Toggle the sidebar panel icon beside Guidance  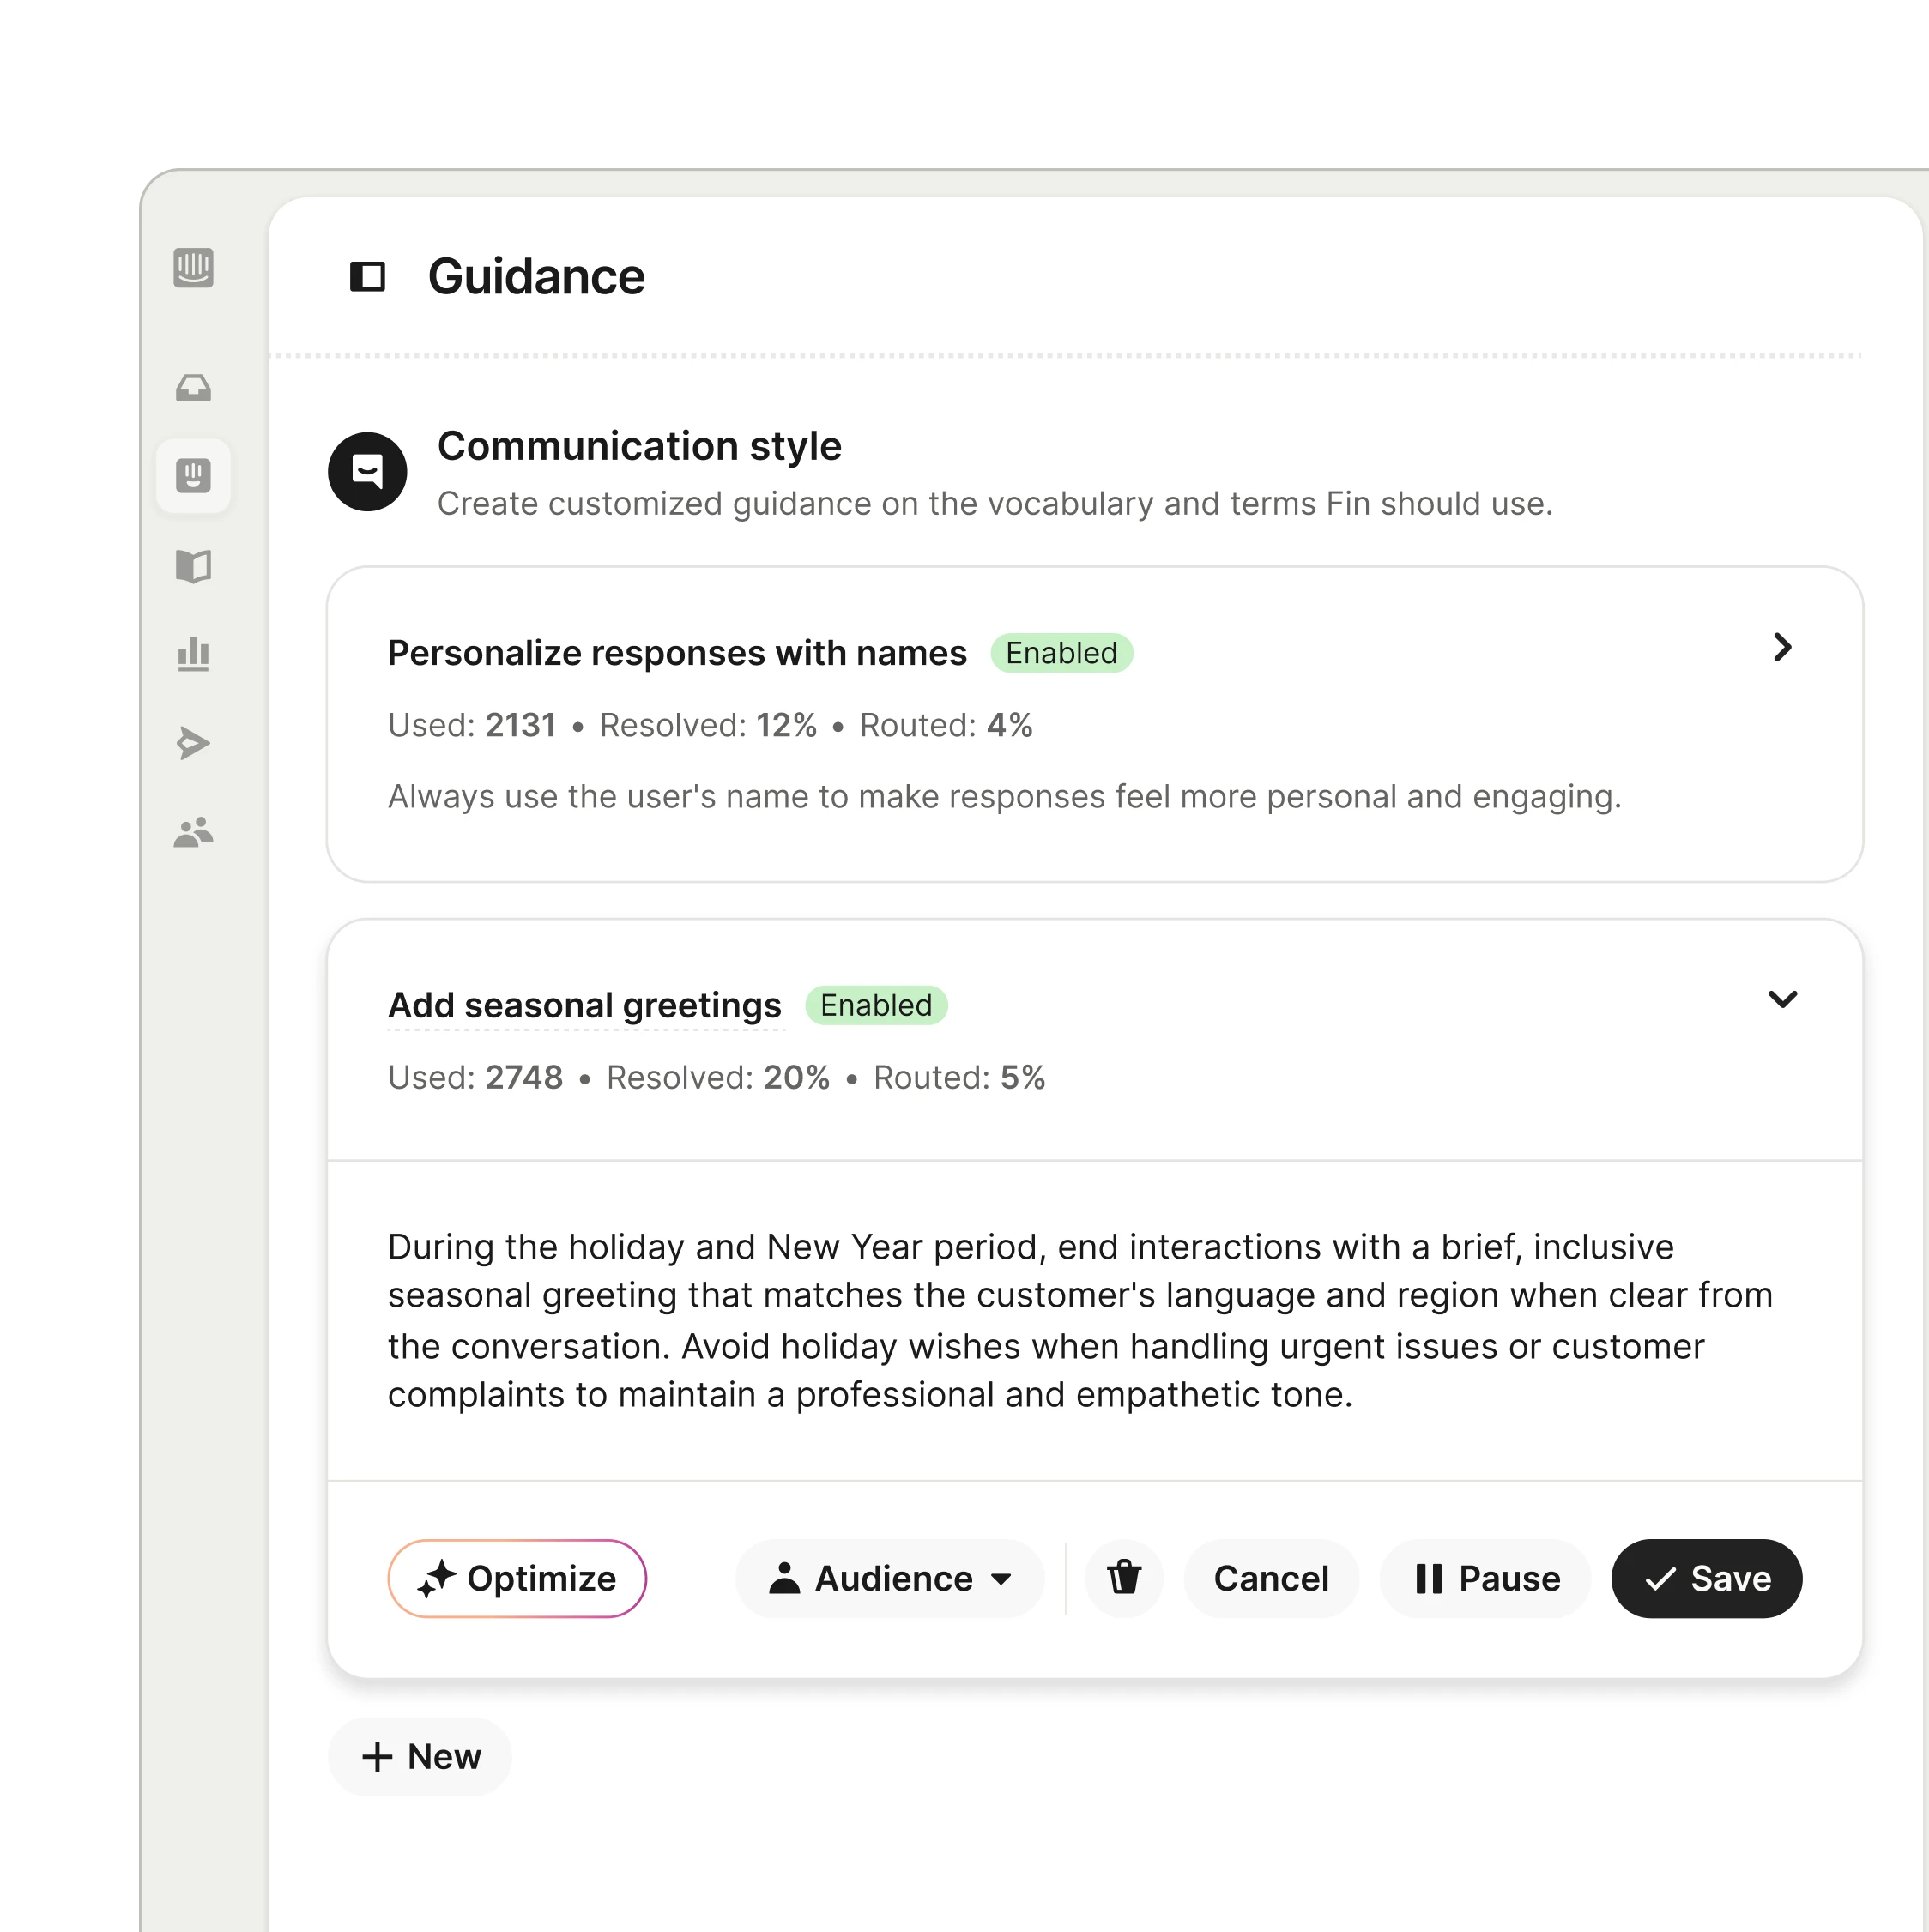click(367, 276)
